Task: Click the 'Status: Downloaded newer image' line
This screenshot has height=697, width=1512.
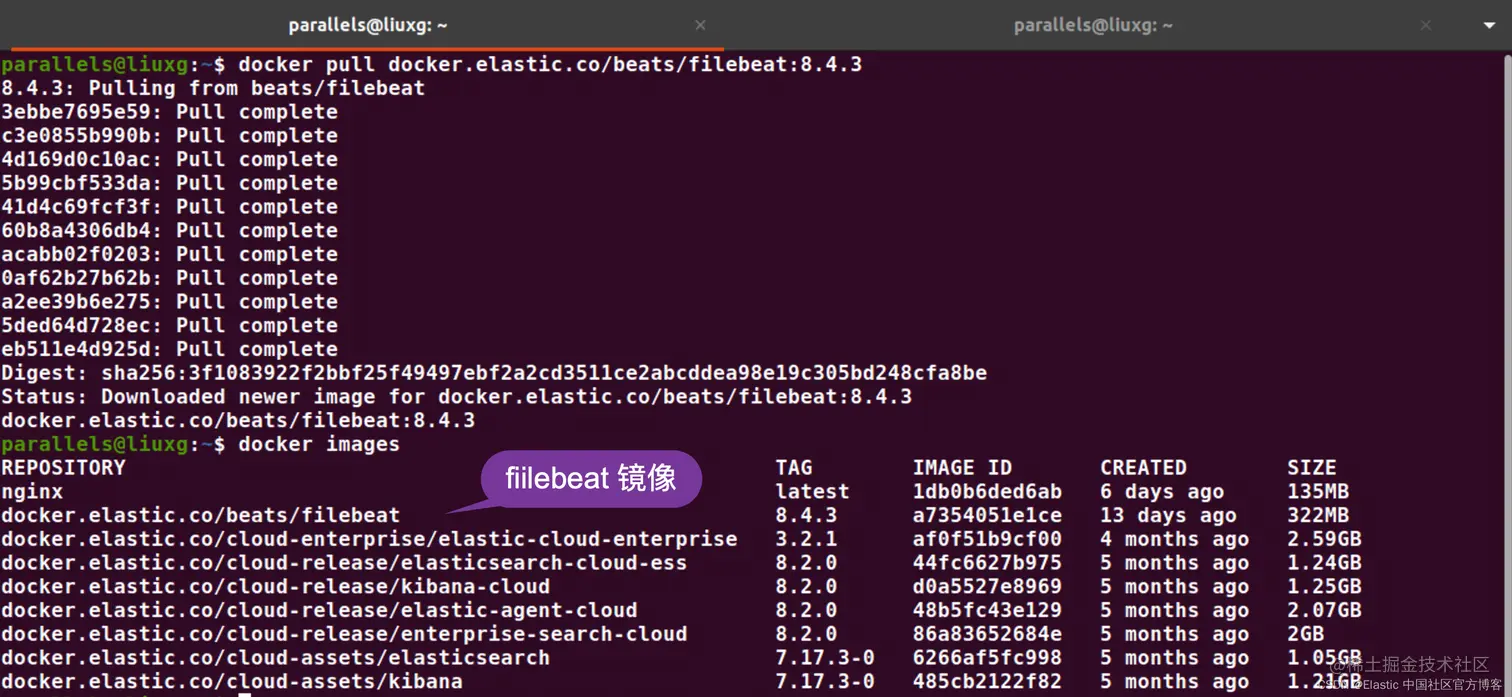Action: tap(456, 397)
